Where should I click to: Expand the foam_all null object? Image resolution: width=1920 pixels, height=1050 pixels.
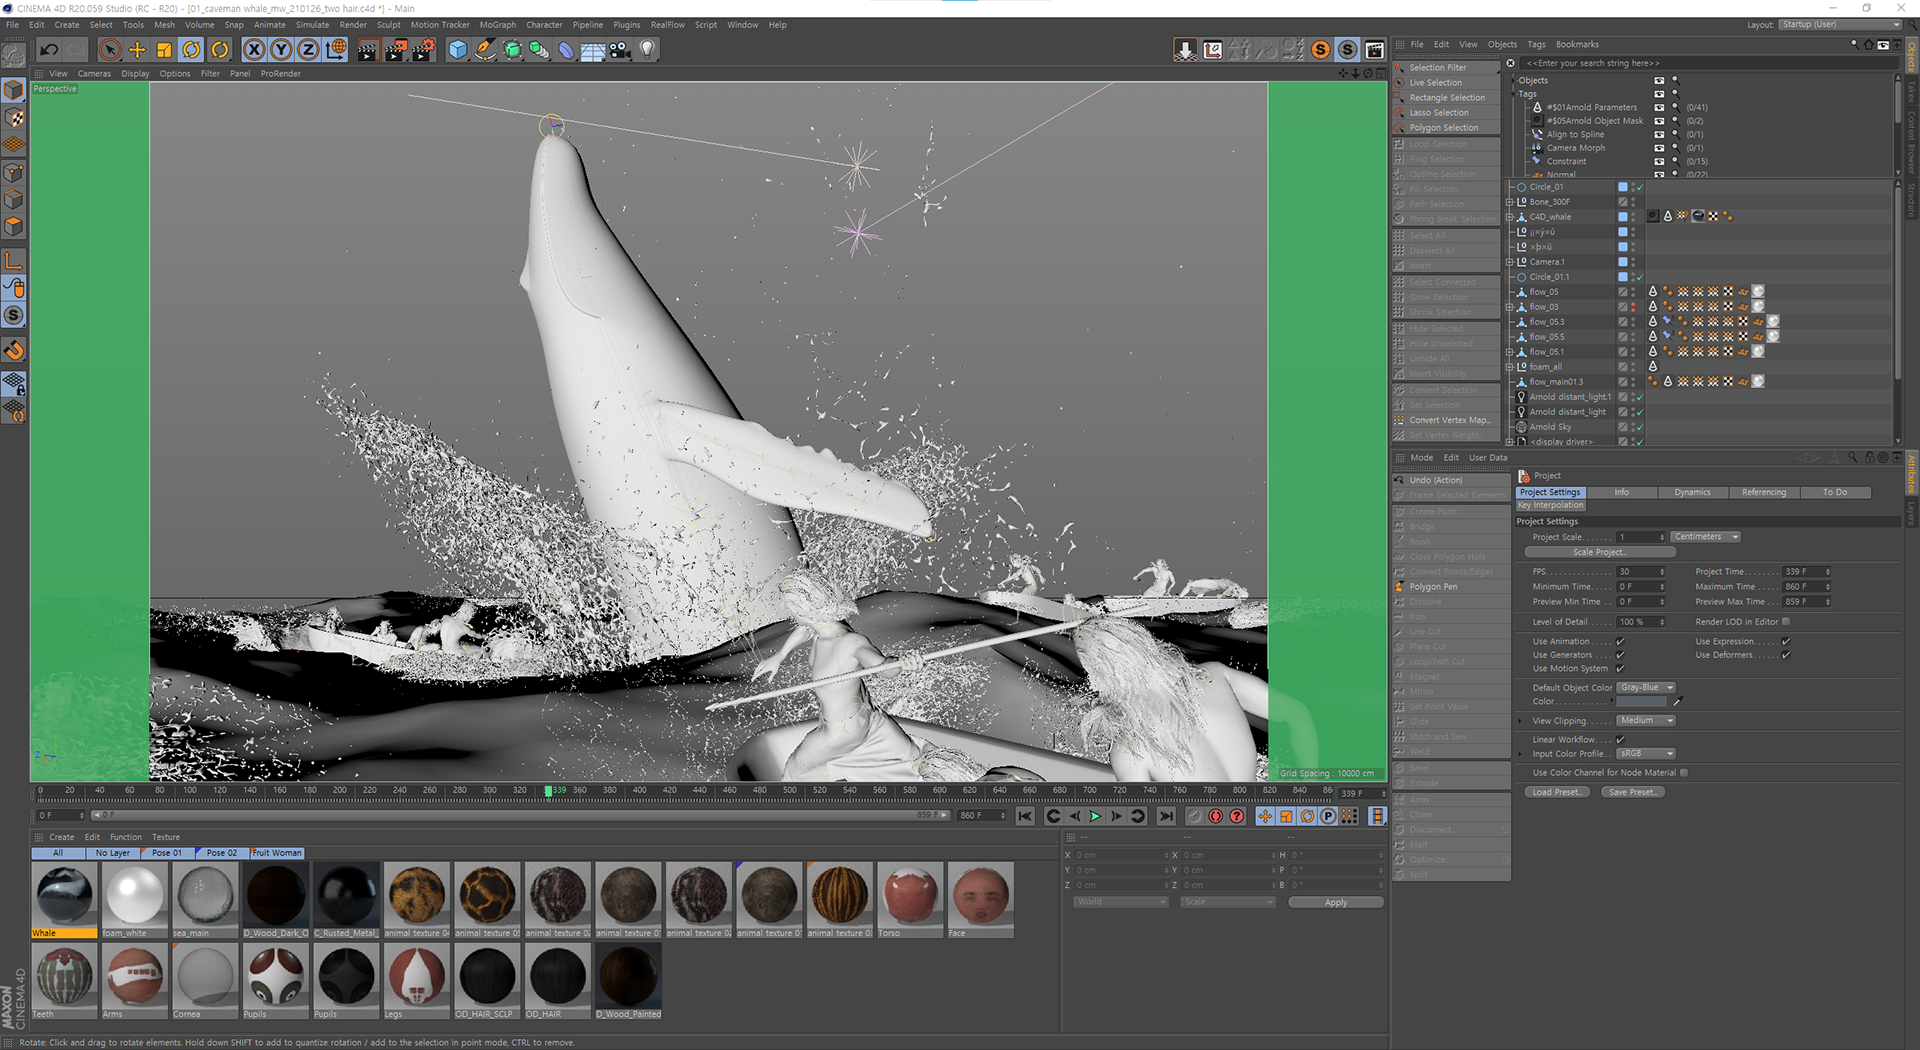click(x=1510, y=367)
